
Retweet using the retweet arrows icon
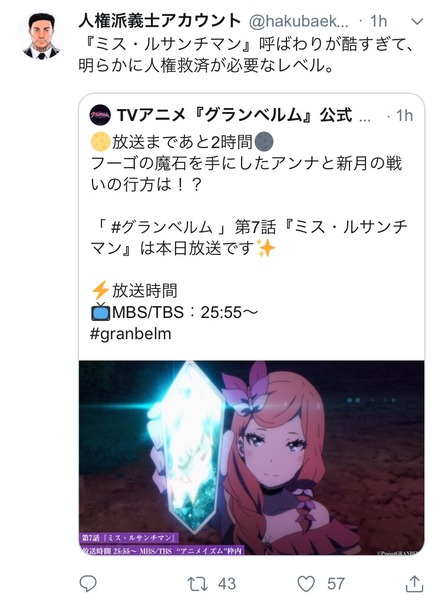(197, 584)
